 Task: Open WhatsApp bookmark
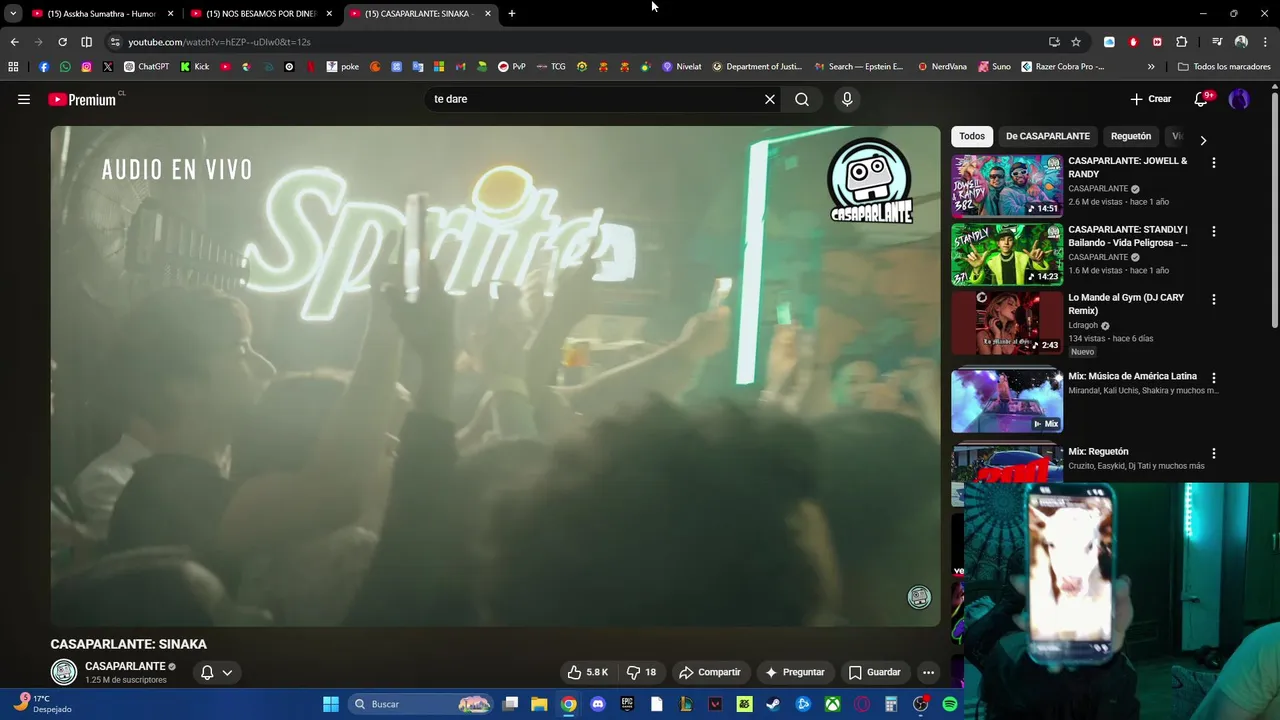(x=65, y=67)
